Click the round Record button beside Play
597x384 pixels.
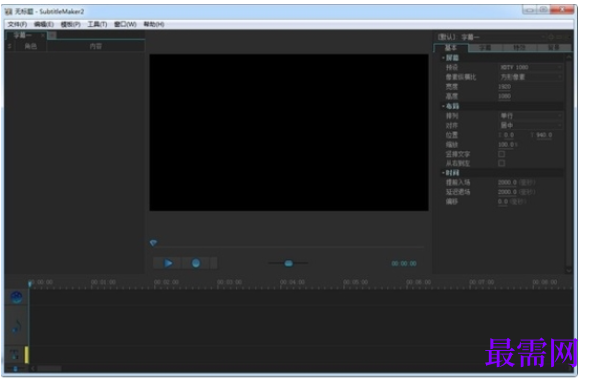196,263
